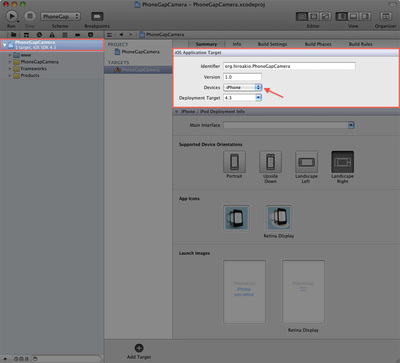Expand the Frameworks folder
Screen dimensions: 400x363
[10, 68]
